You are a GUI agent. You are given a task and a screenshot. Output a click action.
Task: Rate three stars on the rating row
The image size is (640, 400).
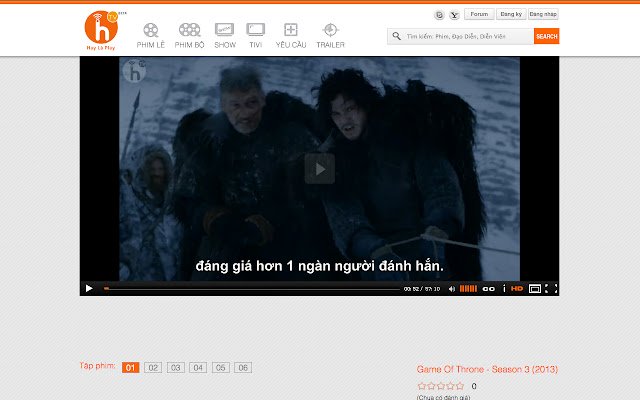point(441,386)
